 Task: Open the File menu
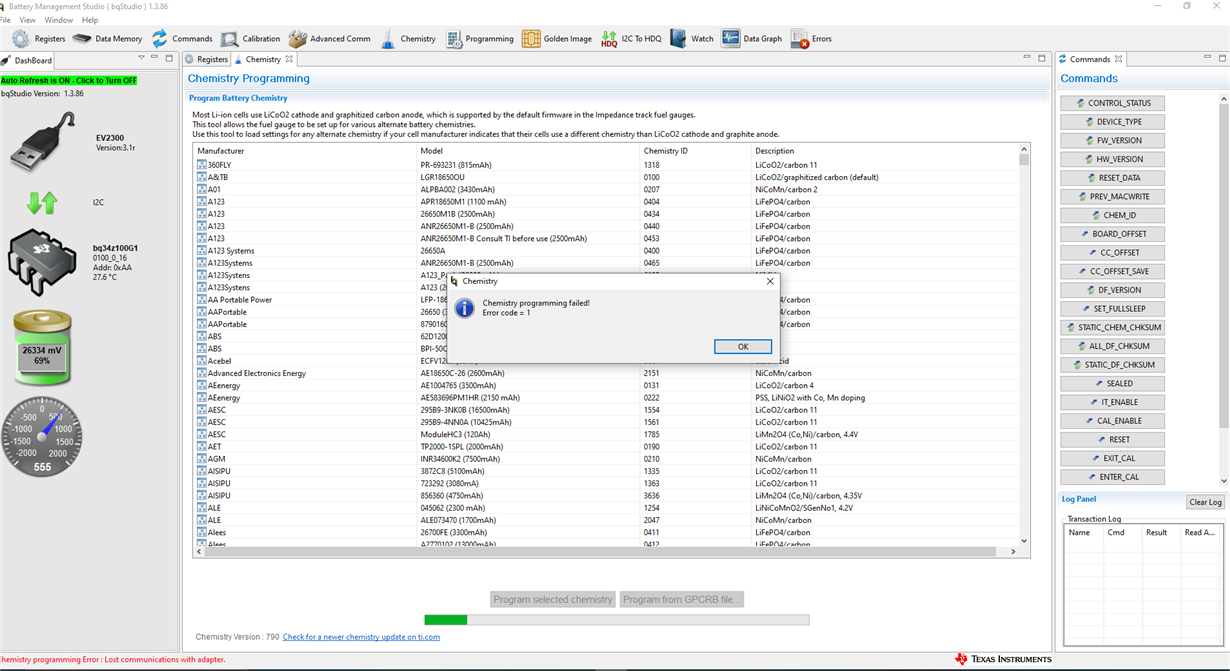[x=6, y=20]
